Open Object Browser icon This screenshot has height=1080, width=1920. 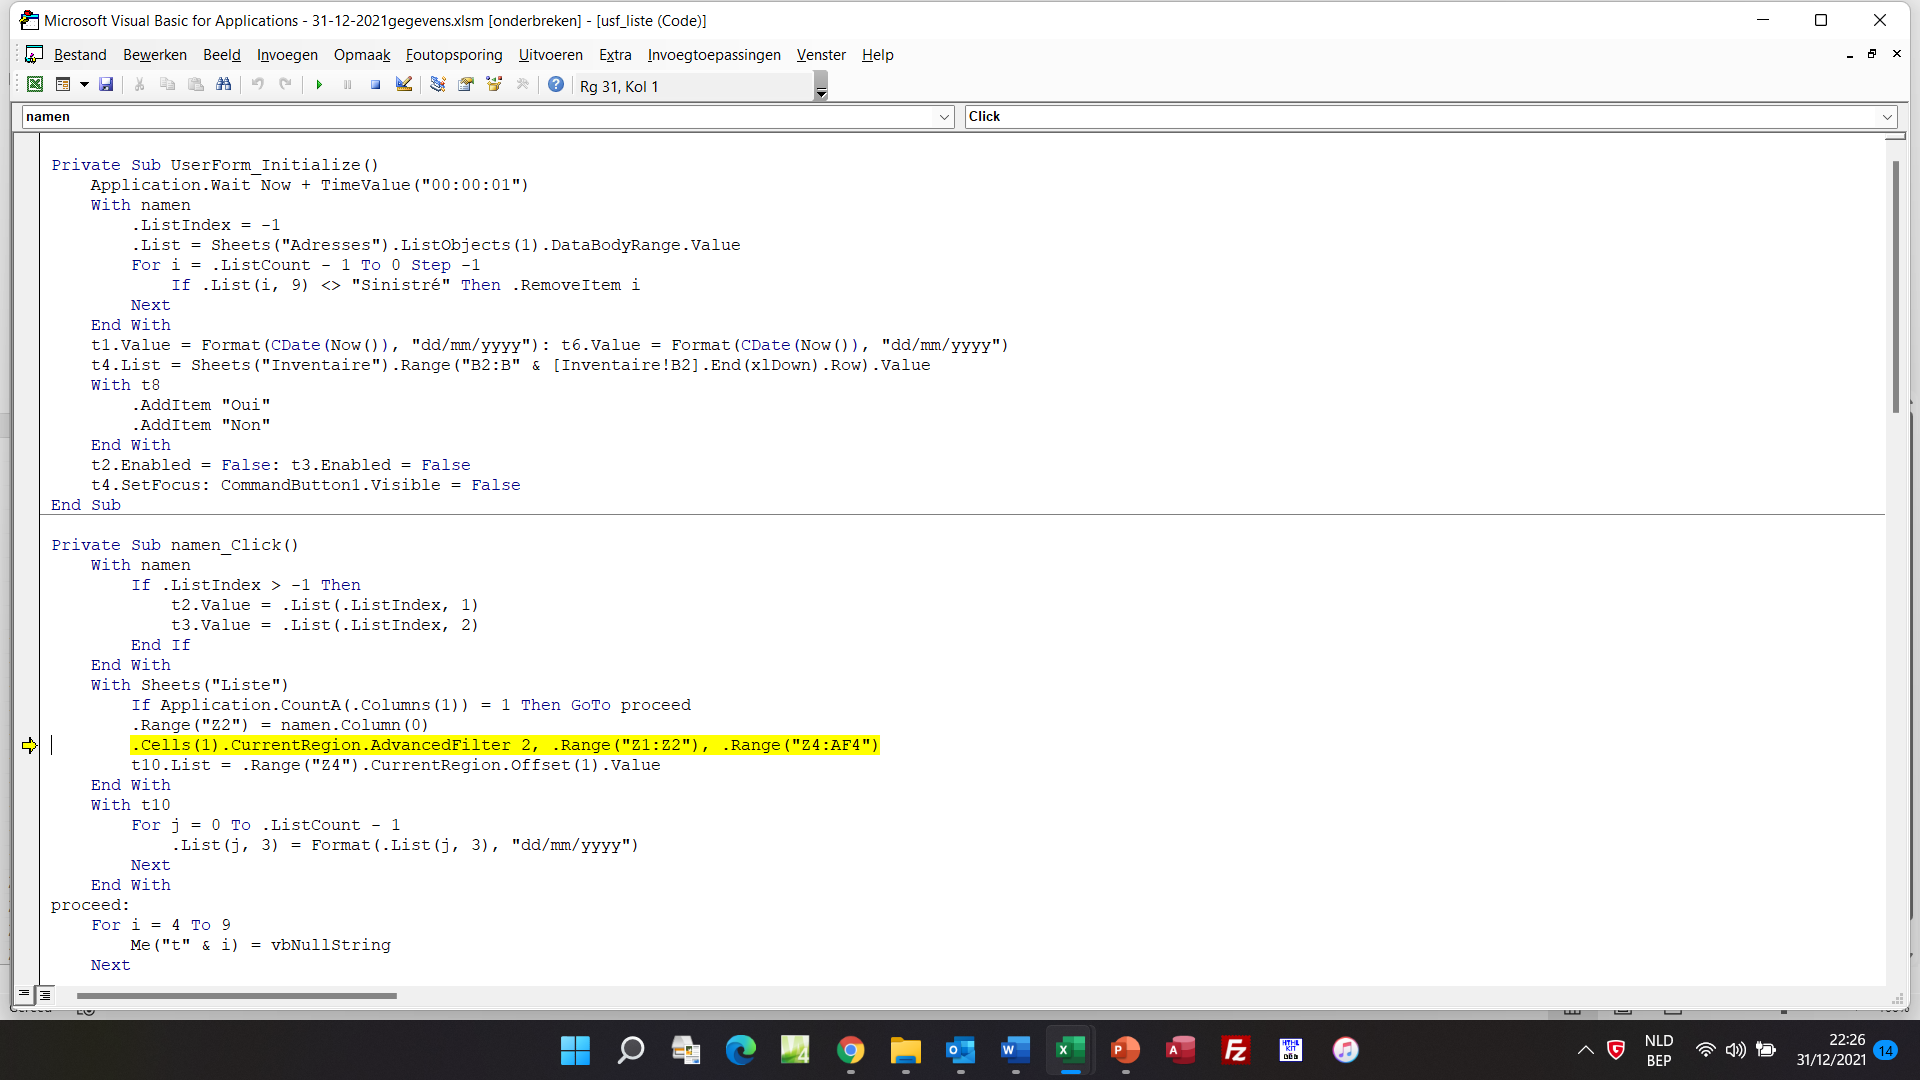tap(494, 85)
